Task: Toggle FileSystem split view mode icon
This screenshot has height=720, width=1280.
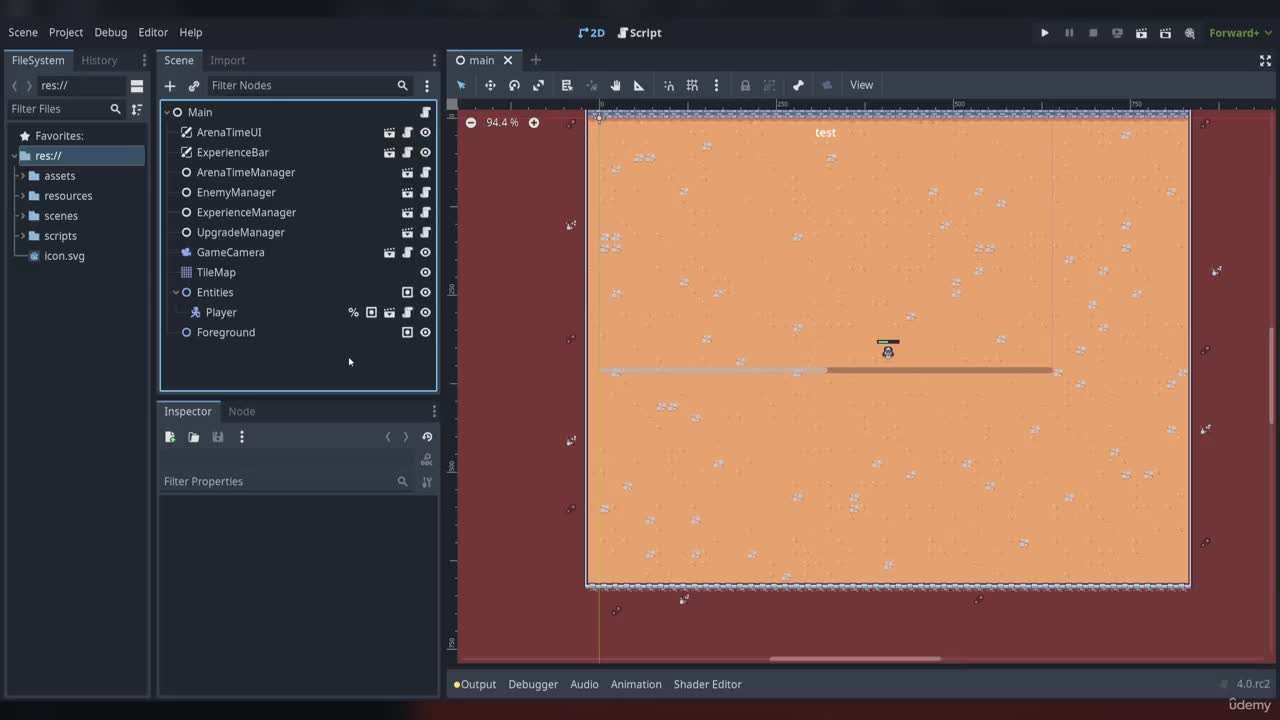Action: point(137,85)
